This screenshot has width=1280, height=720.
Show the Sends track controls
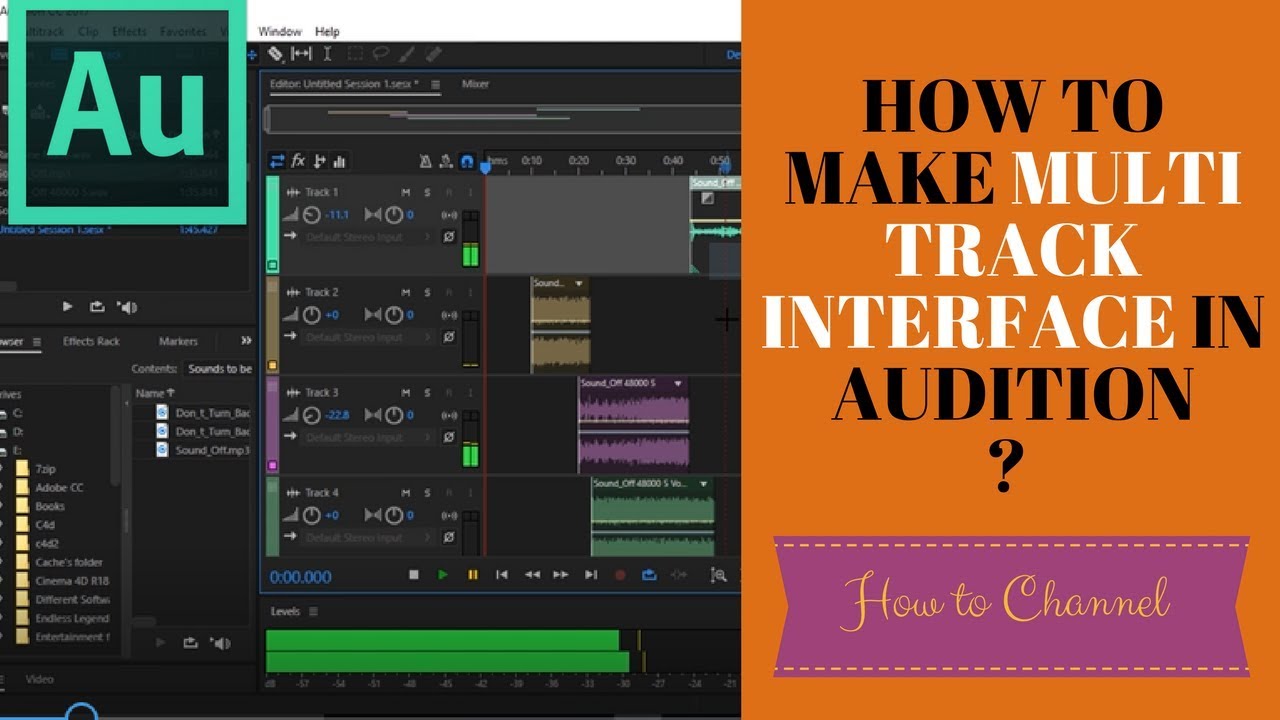point(320,161)
